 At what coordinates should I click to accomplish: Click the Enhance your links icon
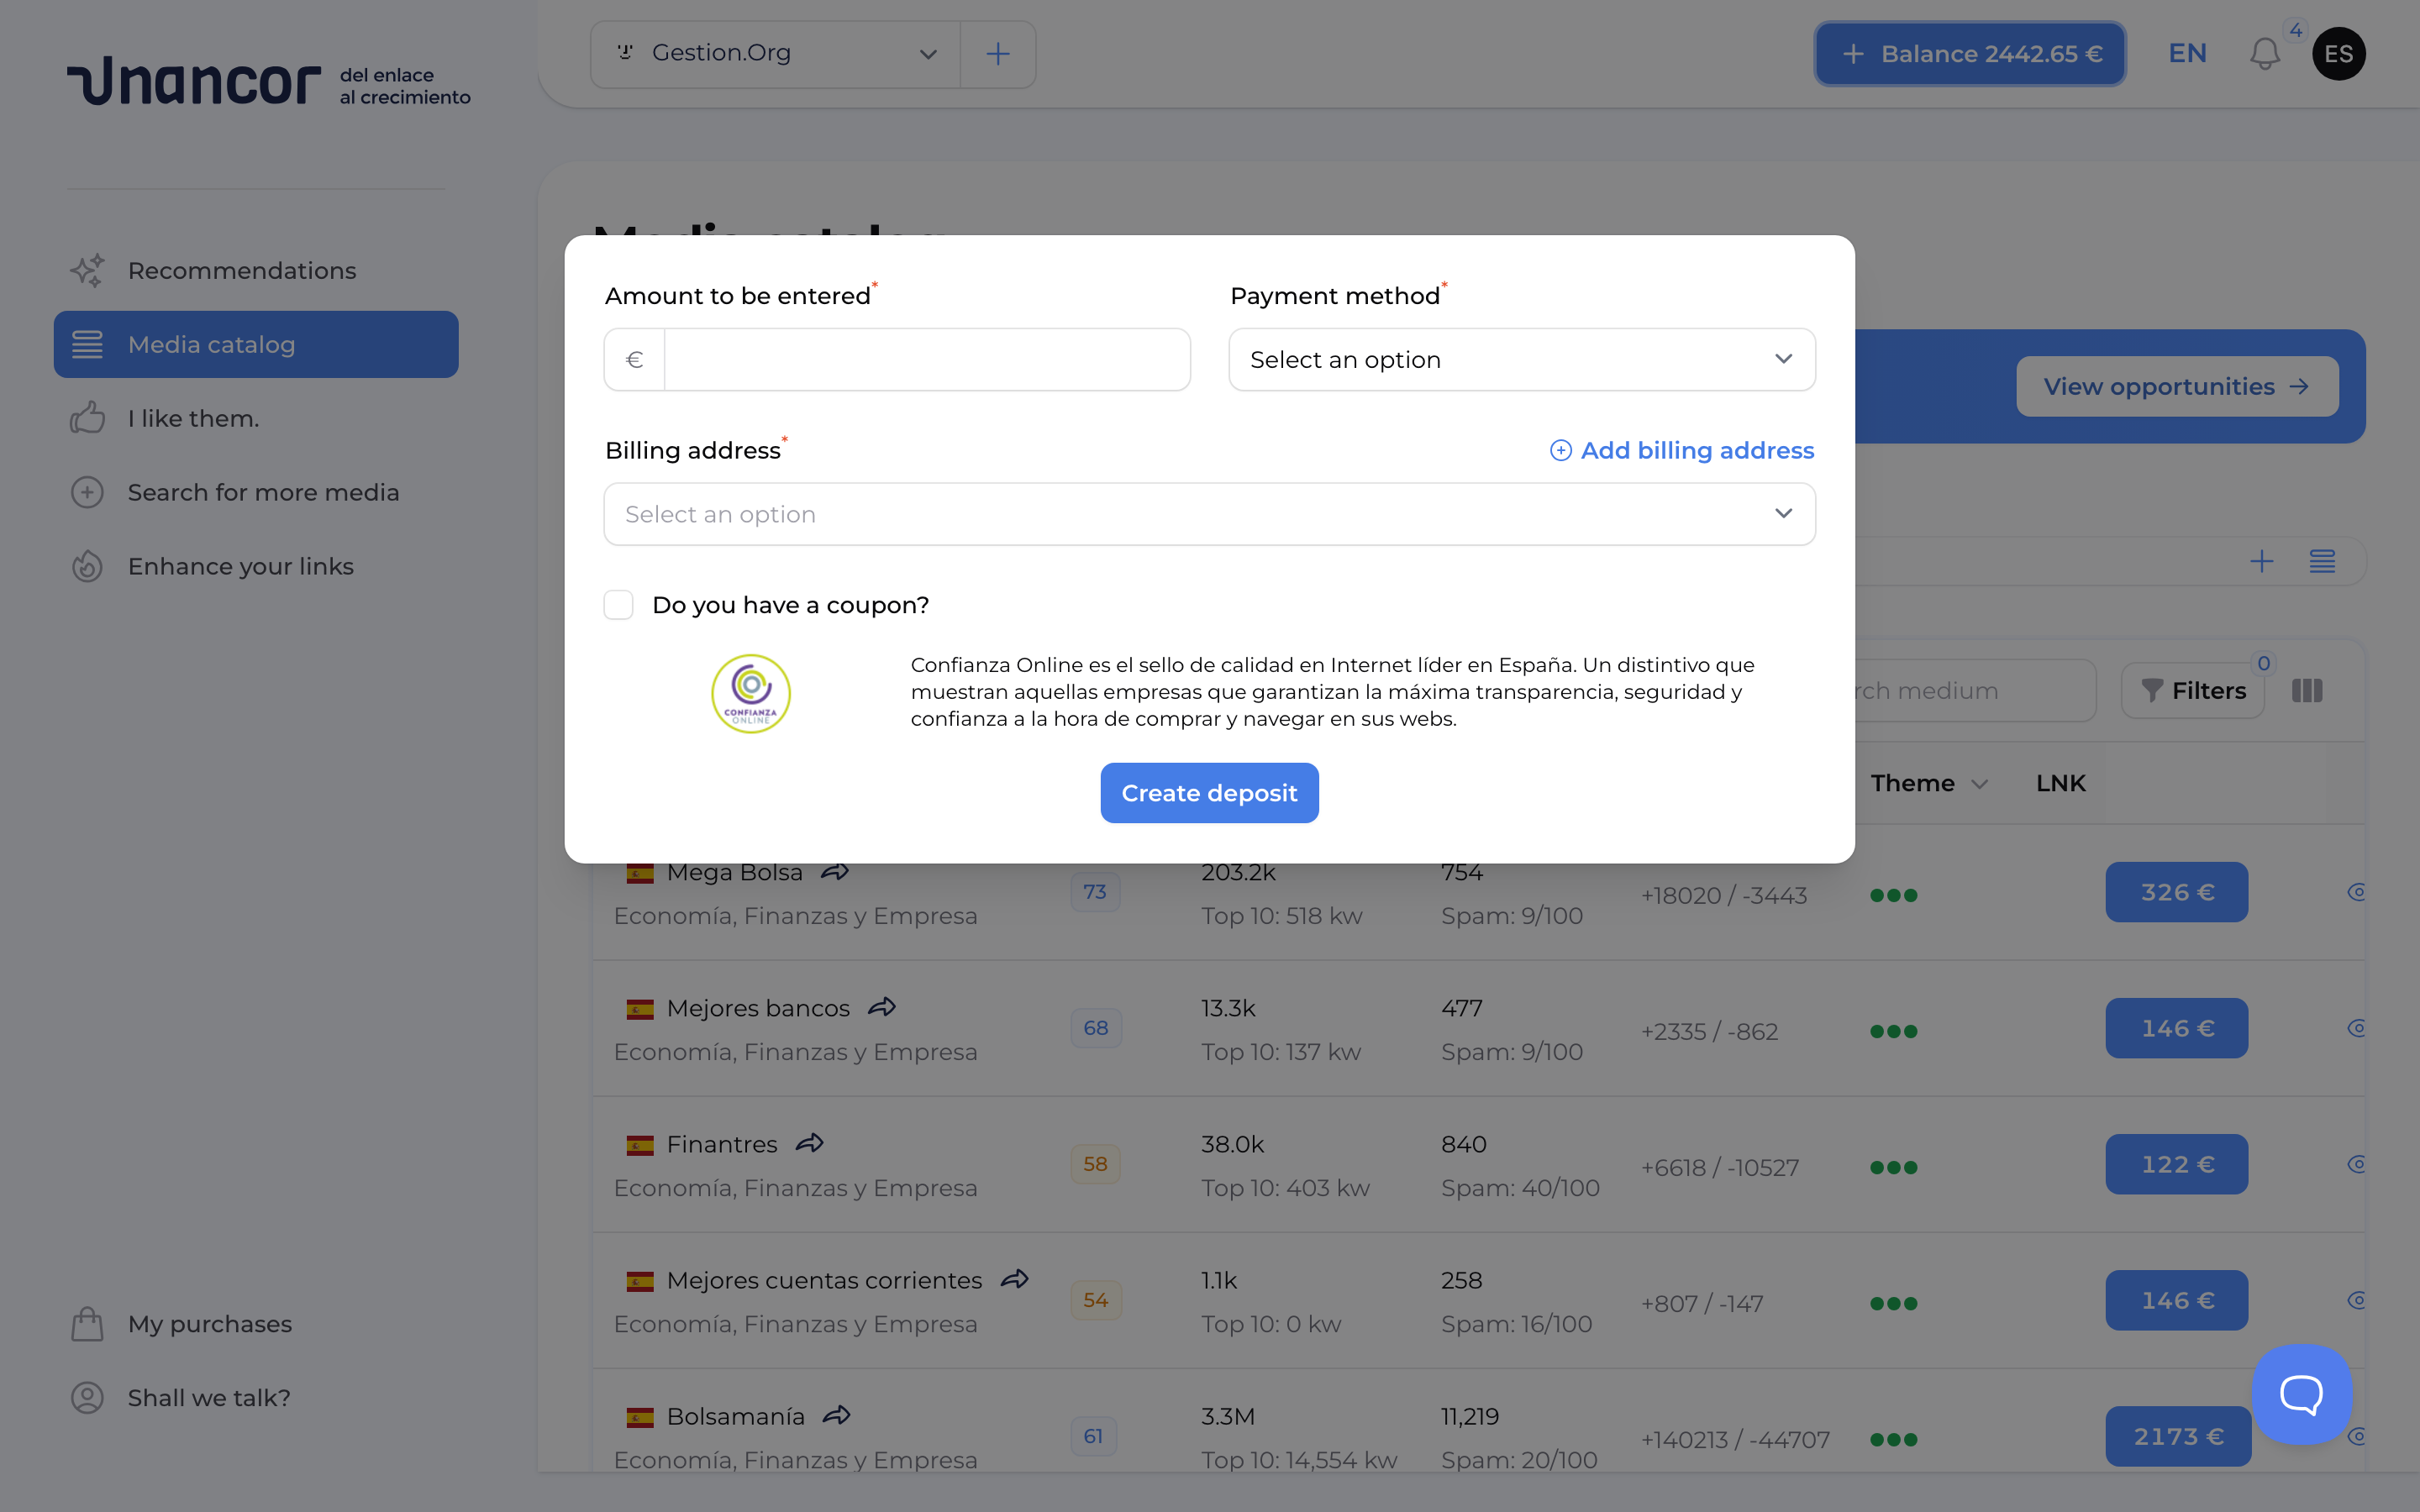click(x=87, y=566)
